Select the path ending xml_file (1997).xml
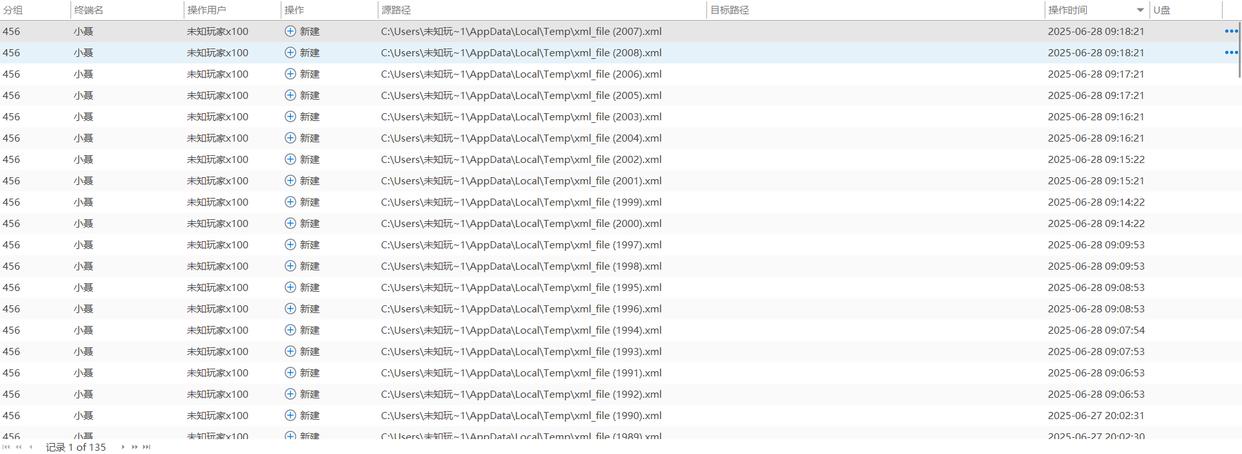1242x454 pixels. coord(521,244)
